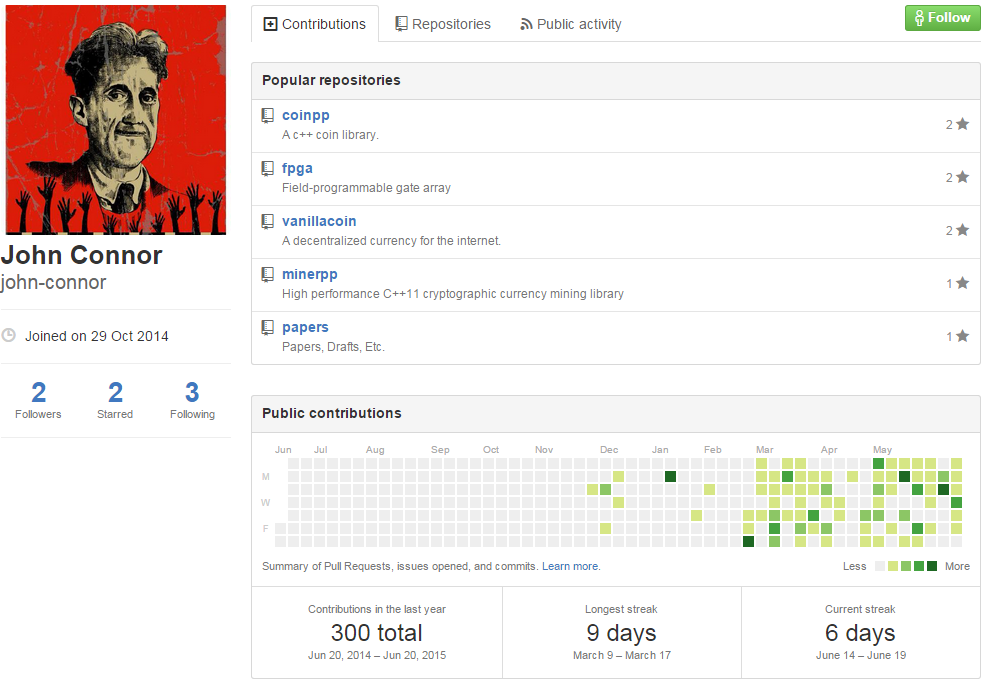Click the 'A decentralized currency for the internet.' text
Viewport: 993px width, 680px height.
pyautogui.click(x=391, y=241)
